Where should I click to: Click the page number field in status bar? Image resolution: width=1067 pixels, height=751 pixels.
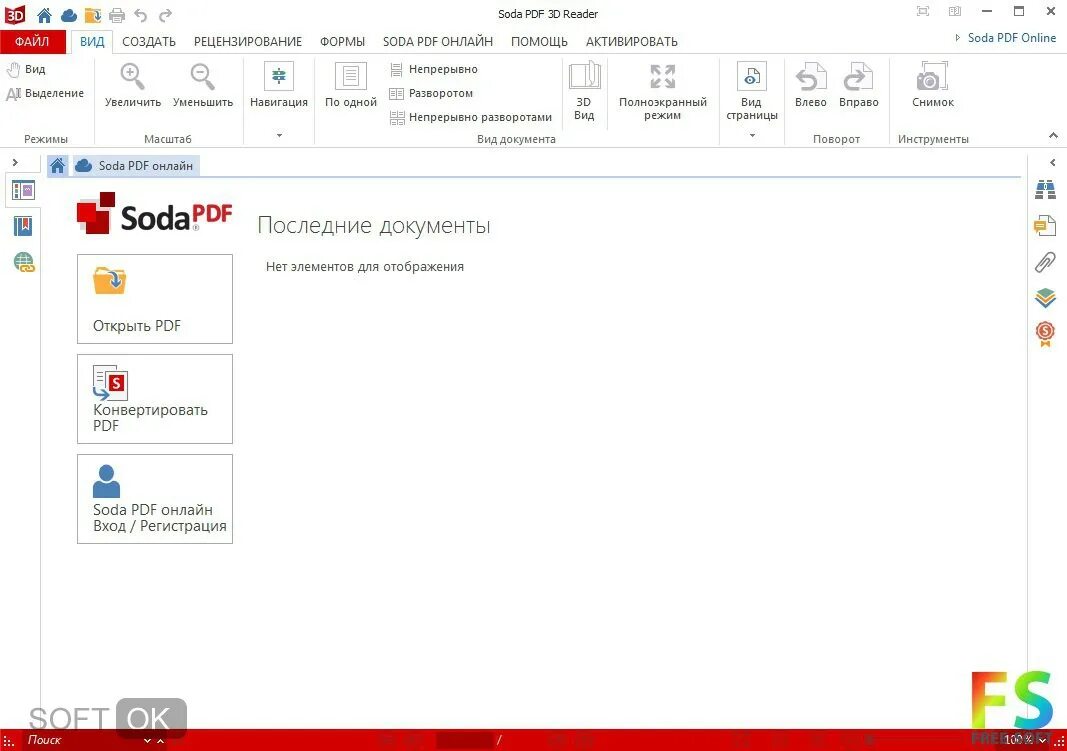pos(463,739)
